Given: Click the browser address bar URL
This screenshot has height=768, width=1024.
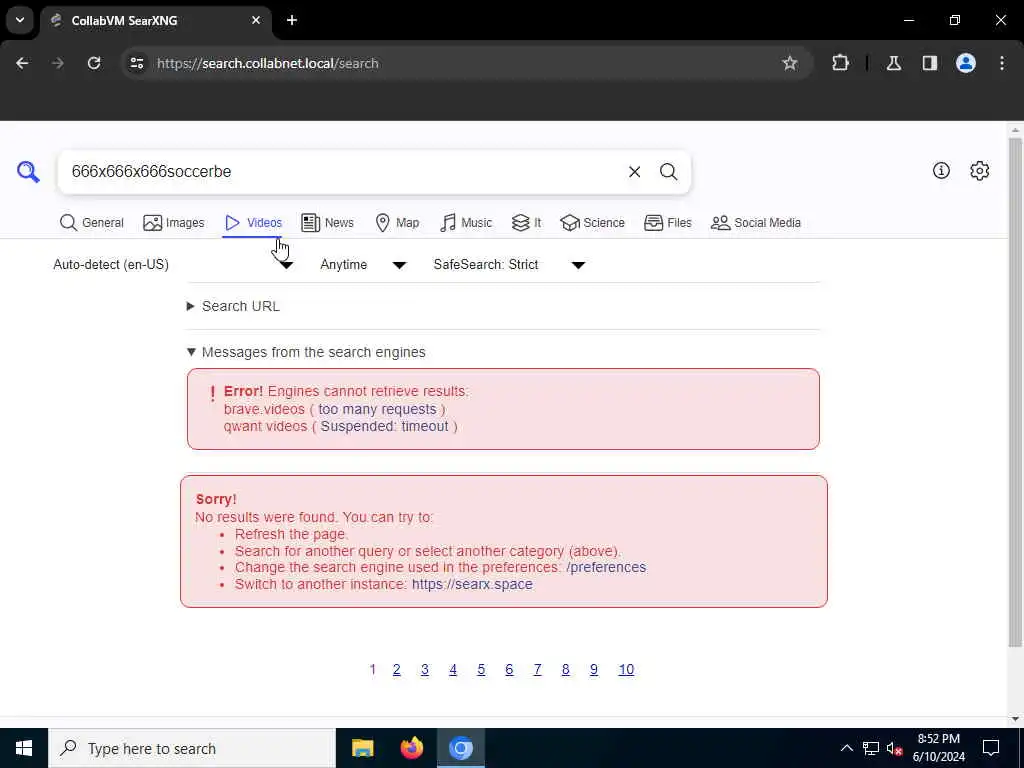Looking at the screenshot, I should pyautogui.click(x=268, y=63).
